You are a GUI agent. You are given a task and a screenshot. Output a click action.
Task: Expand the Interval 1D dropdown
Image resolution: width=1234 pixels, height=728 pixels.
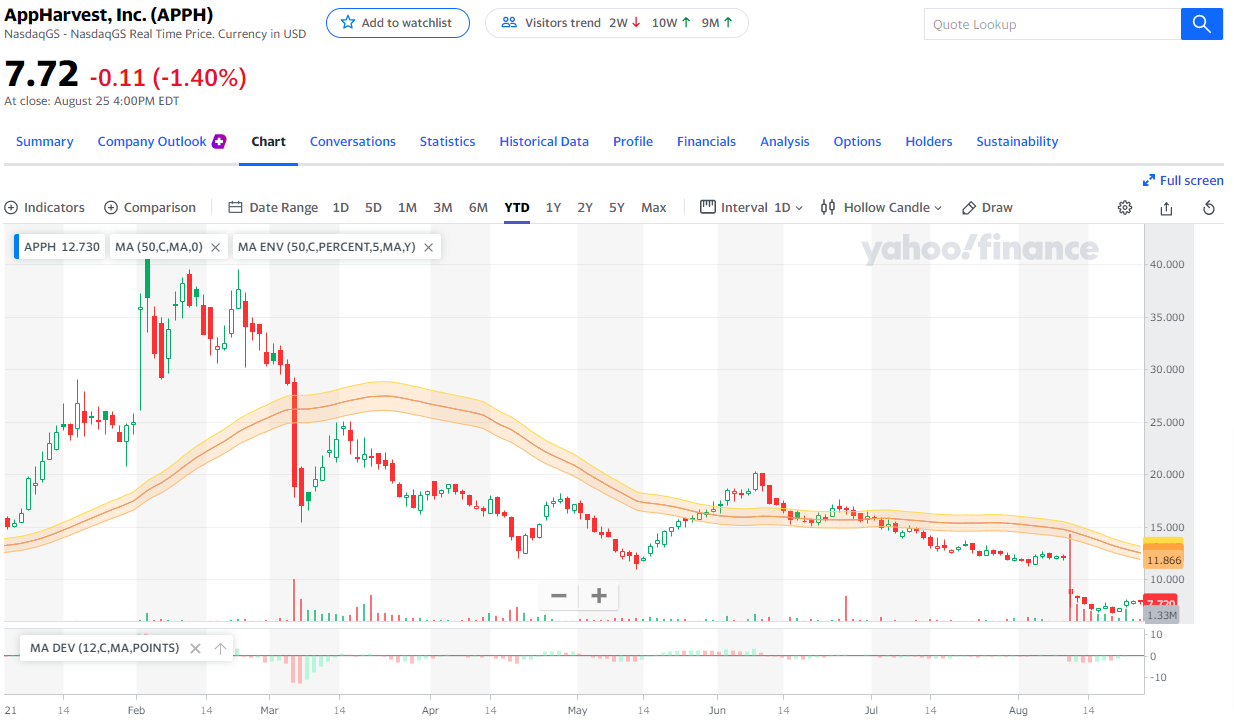[x=751, y=208]
